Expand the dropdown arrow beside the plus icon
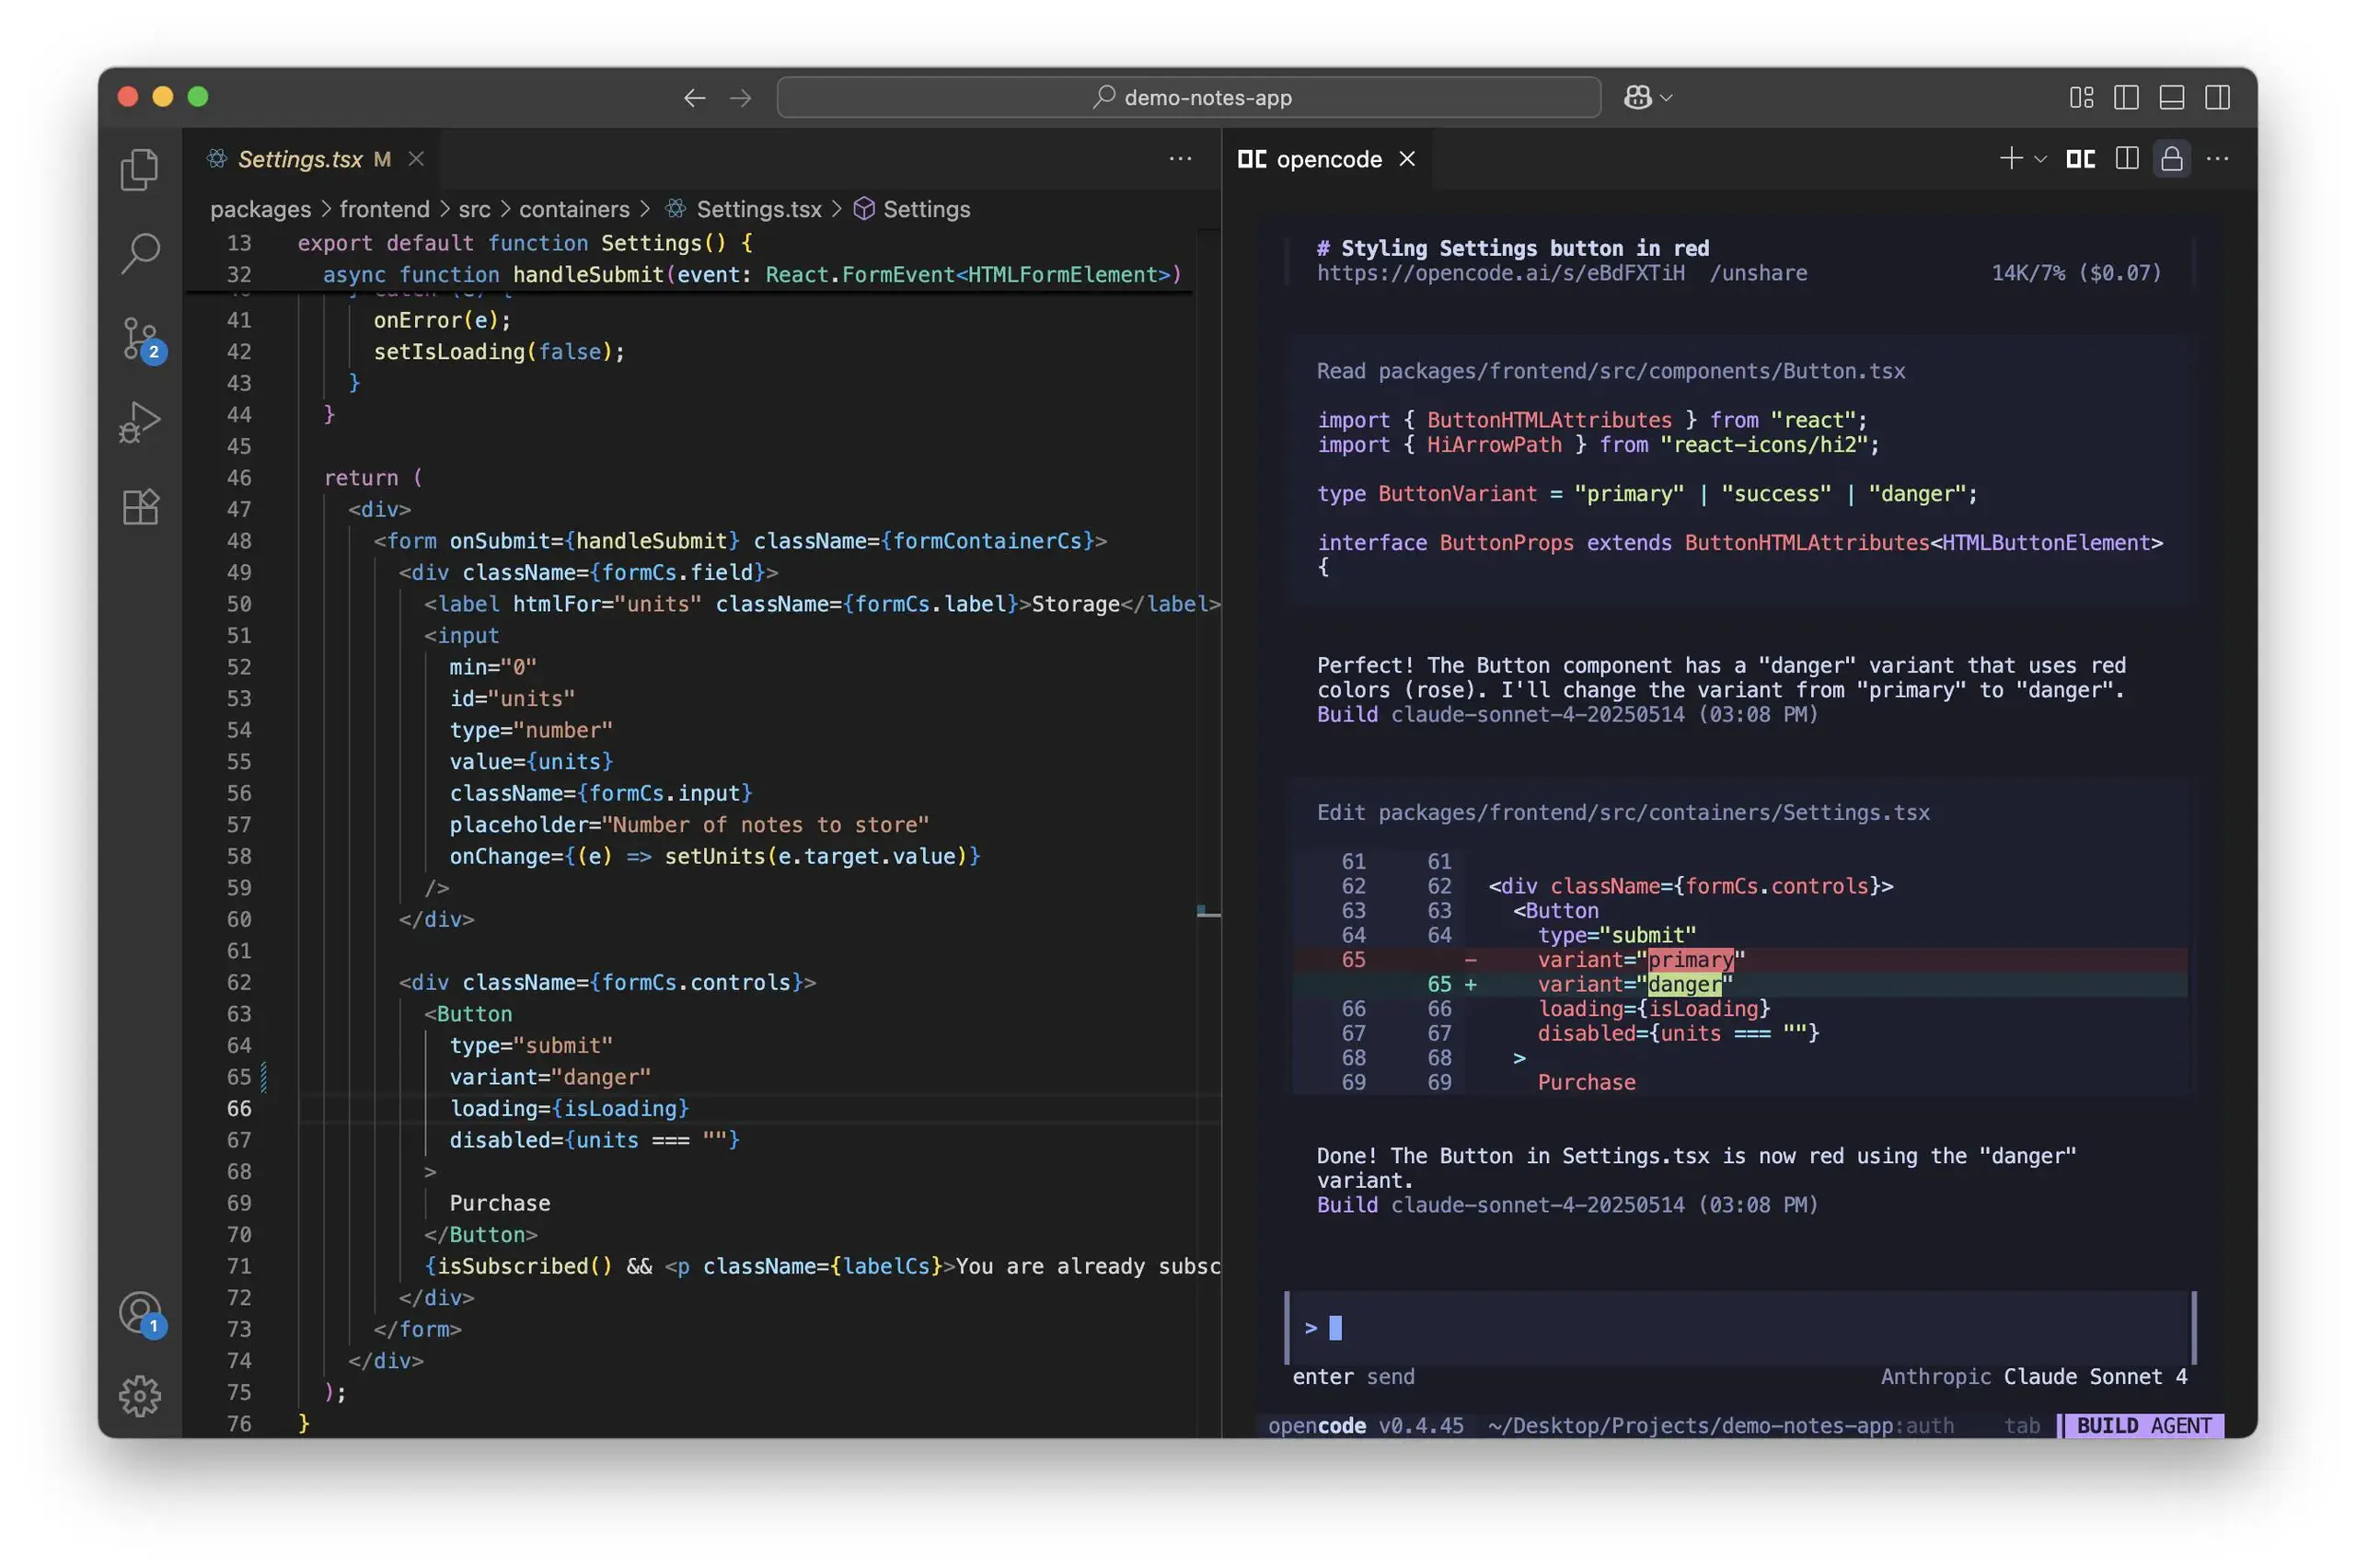This screenshot has height=1568, width=2356. (2040, 159)
